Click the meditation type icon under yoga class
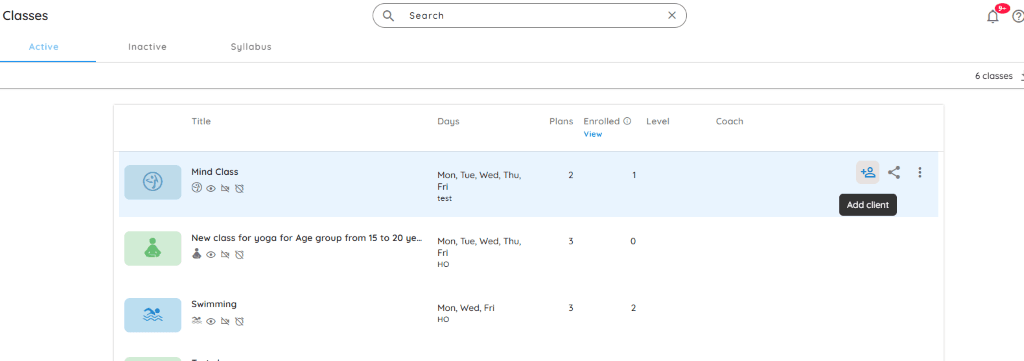 pos(197,254)
